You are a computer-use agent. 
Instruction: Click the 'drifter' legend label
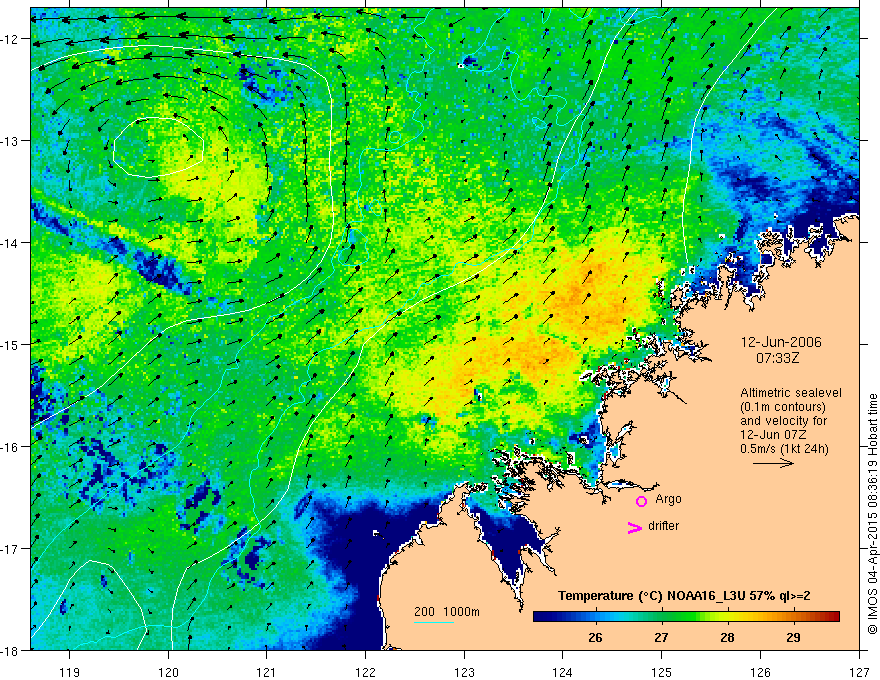click(663, 526)
